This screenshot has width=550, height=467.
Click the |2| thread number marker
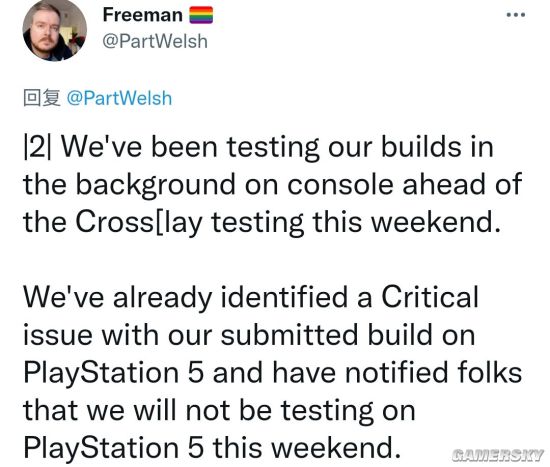point(37,147)
